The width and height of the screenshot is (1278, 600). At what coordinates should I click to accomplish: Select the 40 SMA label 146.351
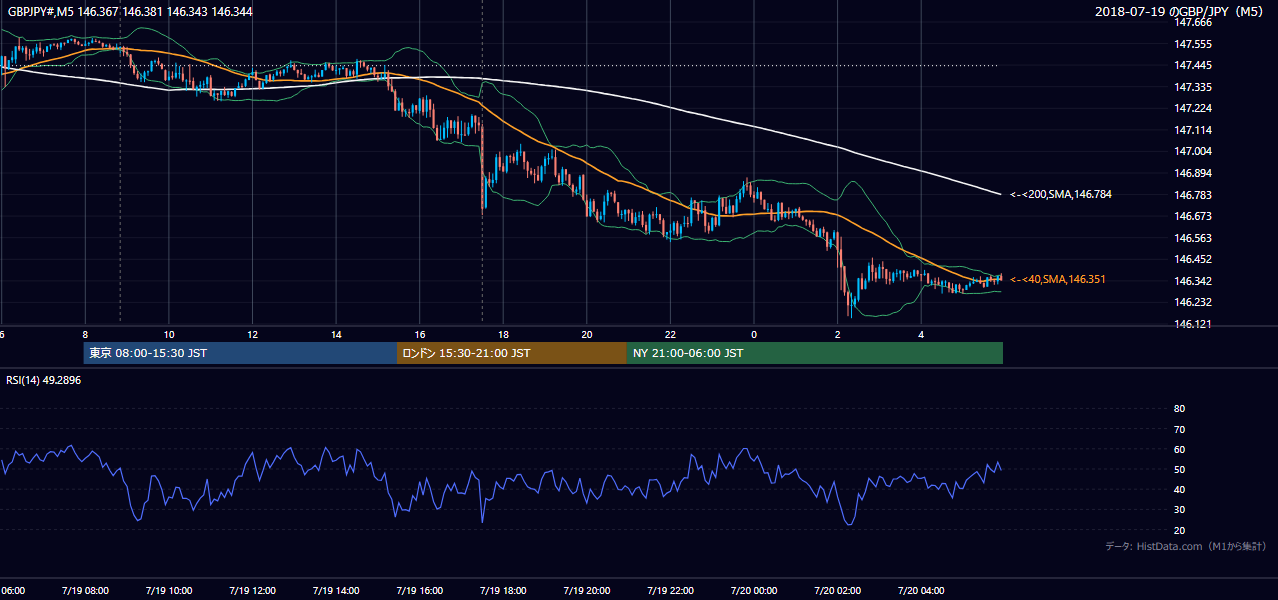point(1058,280)
